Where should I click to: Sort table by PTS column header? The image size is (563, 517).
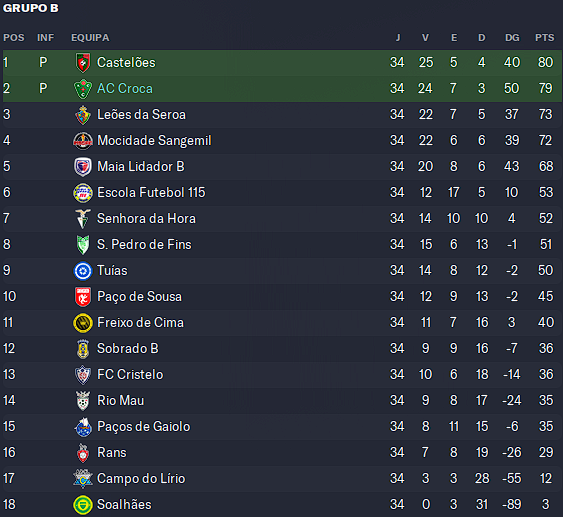545,38
